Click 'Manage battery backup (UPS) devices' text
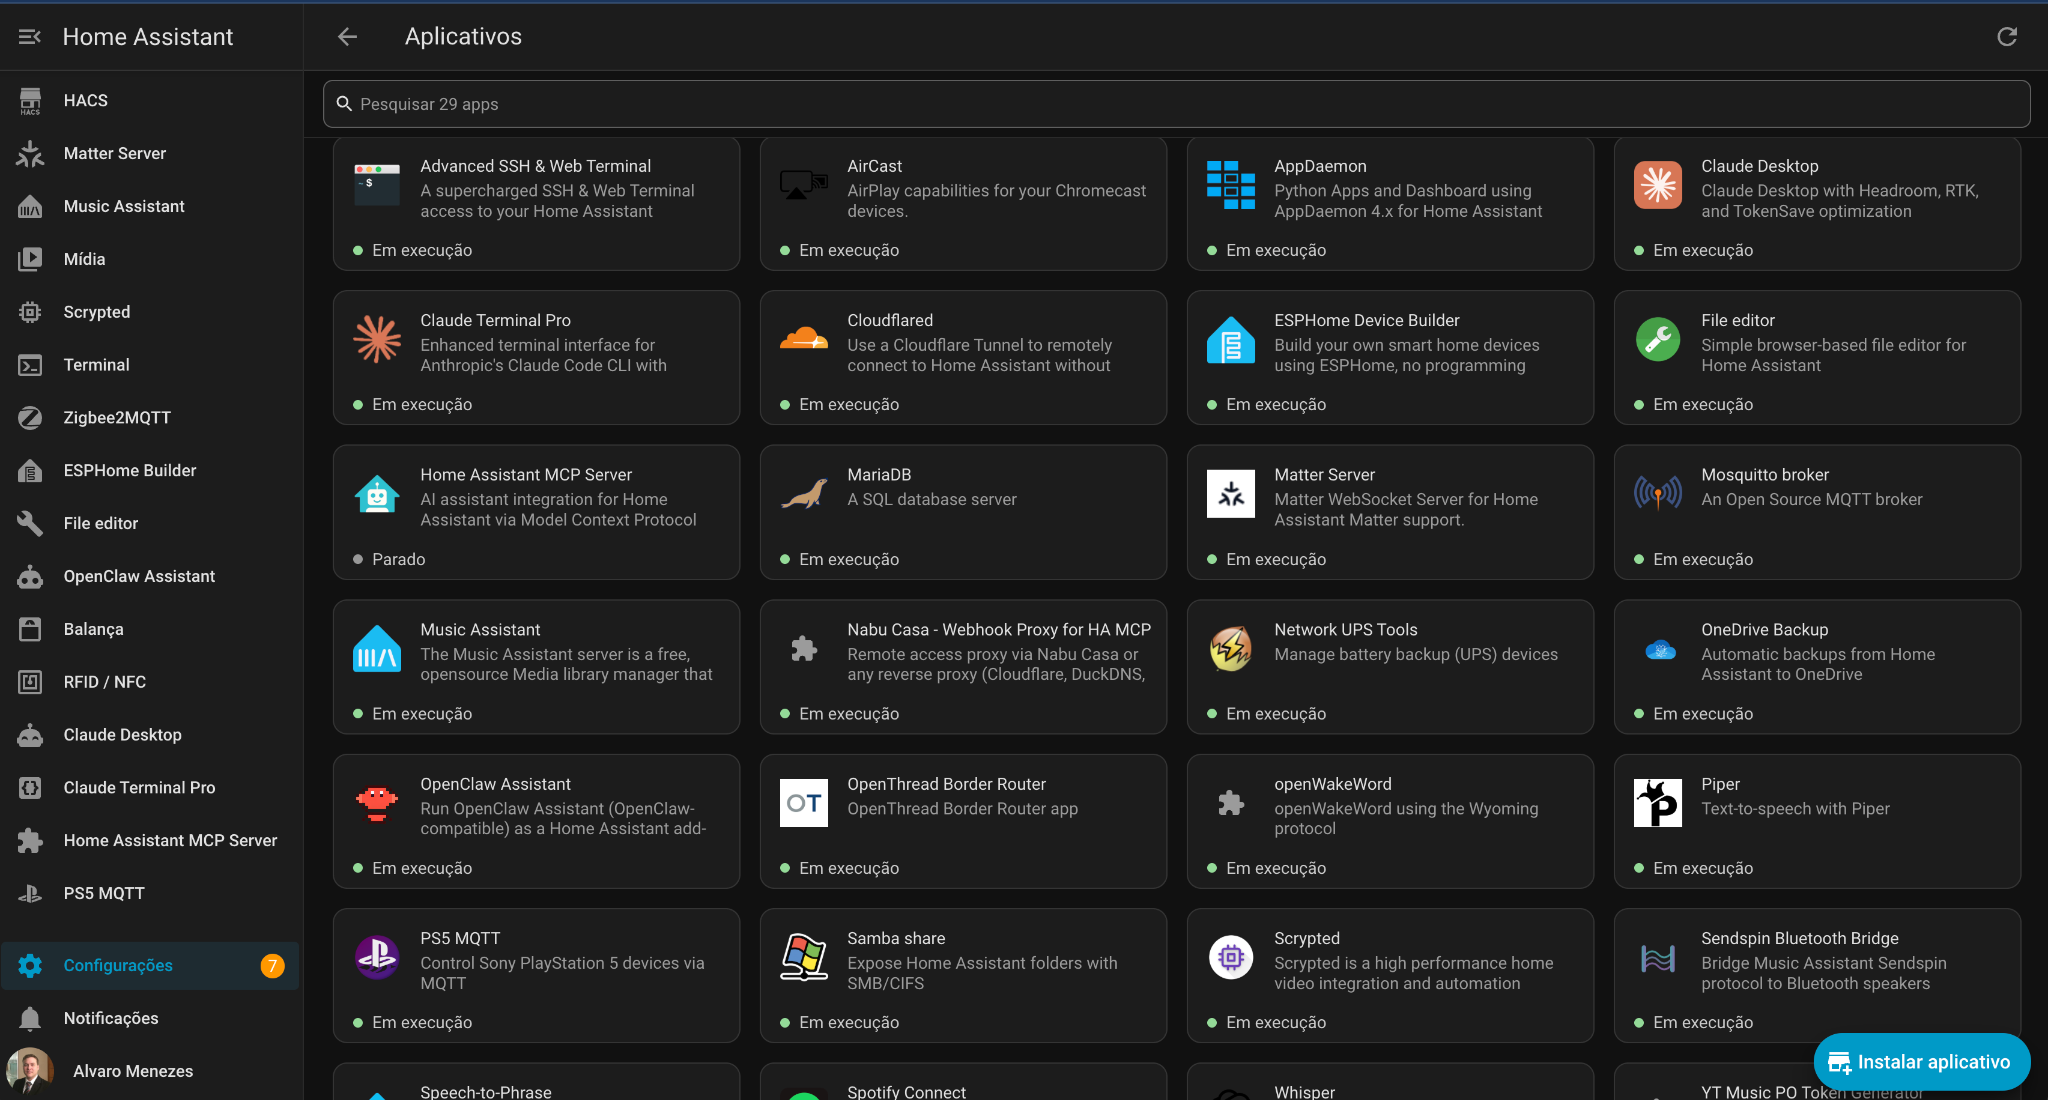The width and height of the screenshot is (2048, 1100). pyautogui.click(x=1416, y=654)
